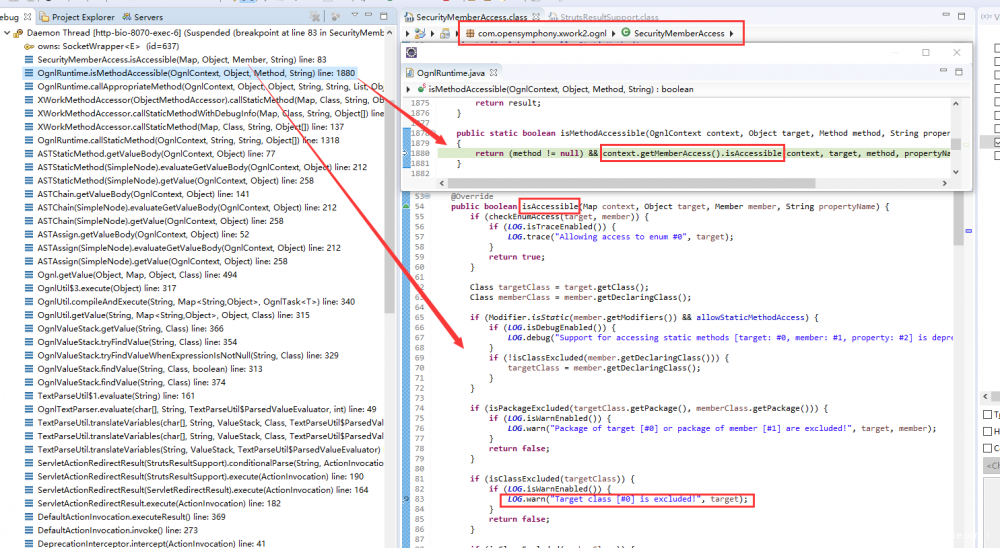Click the key icon beside owns: SocketWrapper

coord(29,47)
